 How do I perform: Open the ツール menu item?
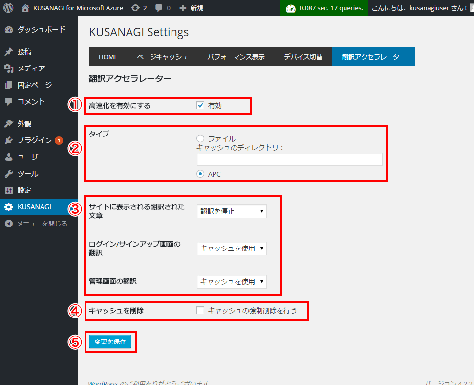(x=28, y=174)
